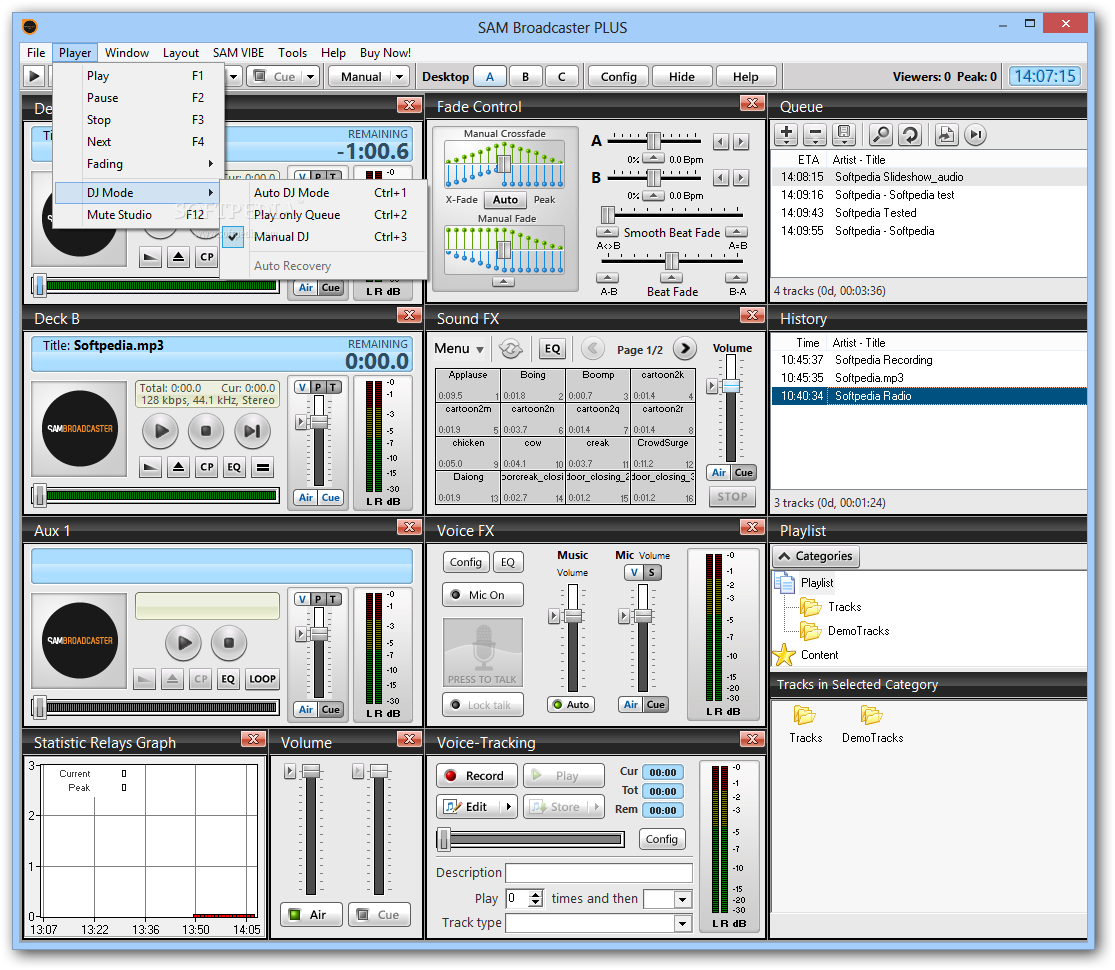
Task: Adjust the Beat Fade crossfader slider
Action: (671, 261)
